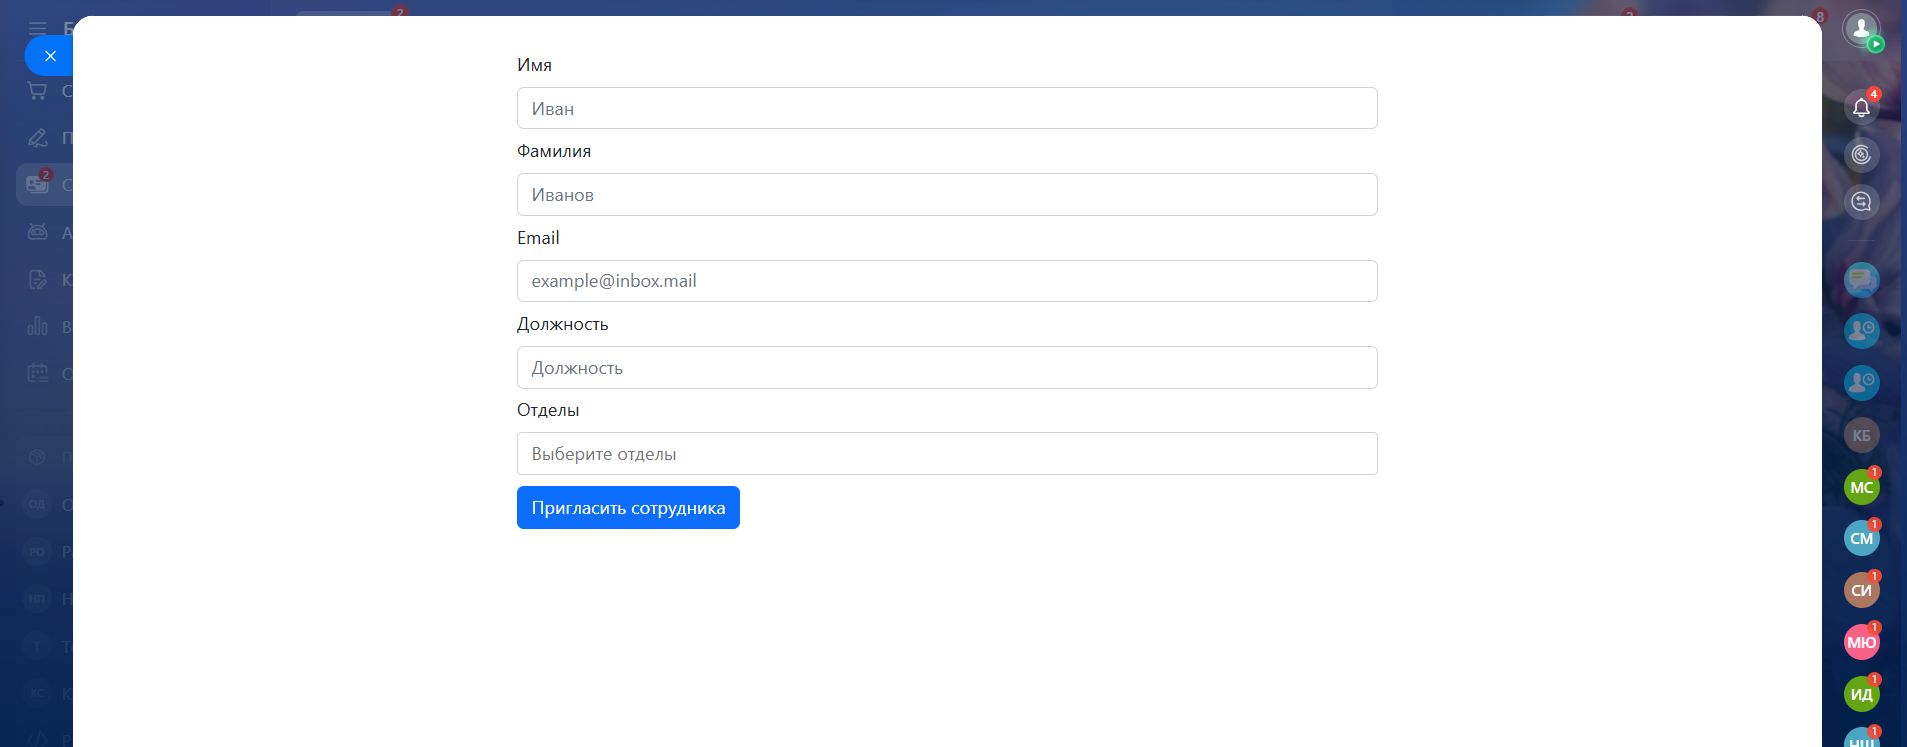Click into the Email input field

click(946, 281)
